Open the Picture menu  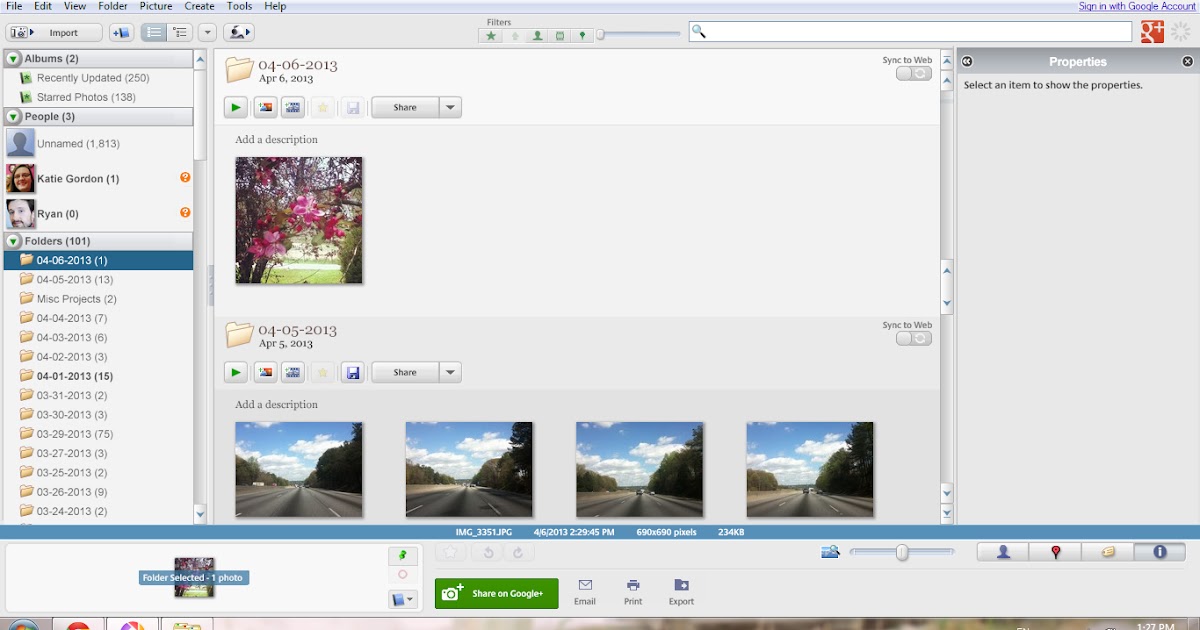[156, 6]
